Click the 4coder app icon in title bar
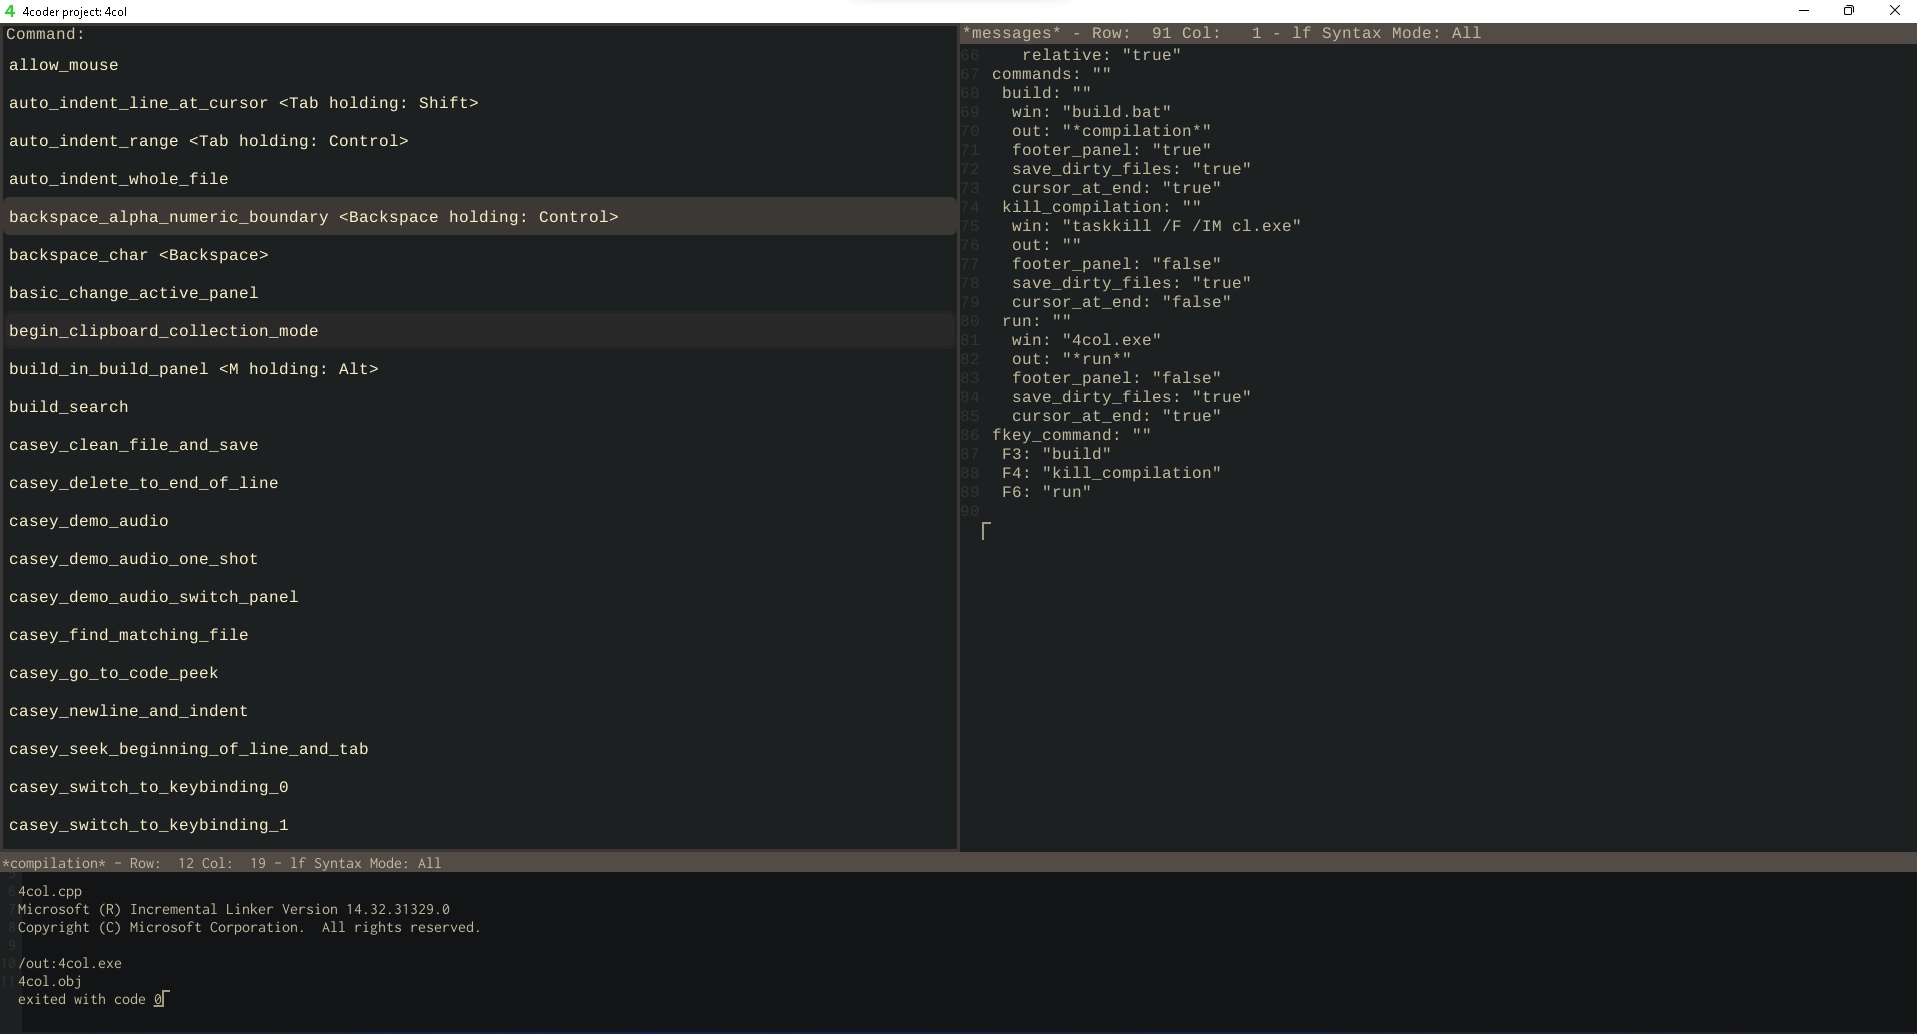Screen dimensions: 1917x1034 tap(11, 11)
